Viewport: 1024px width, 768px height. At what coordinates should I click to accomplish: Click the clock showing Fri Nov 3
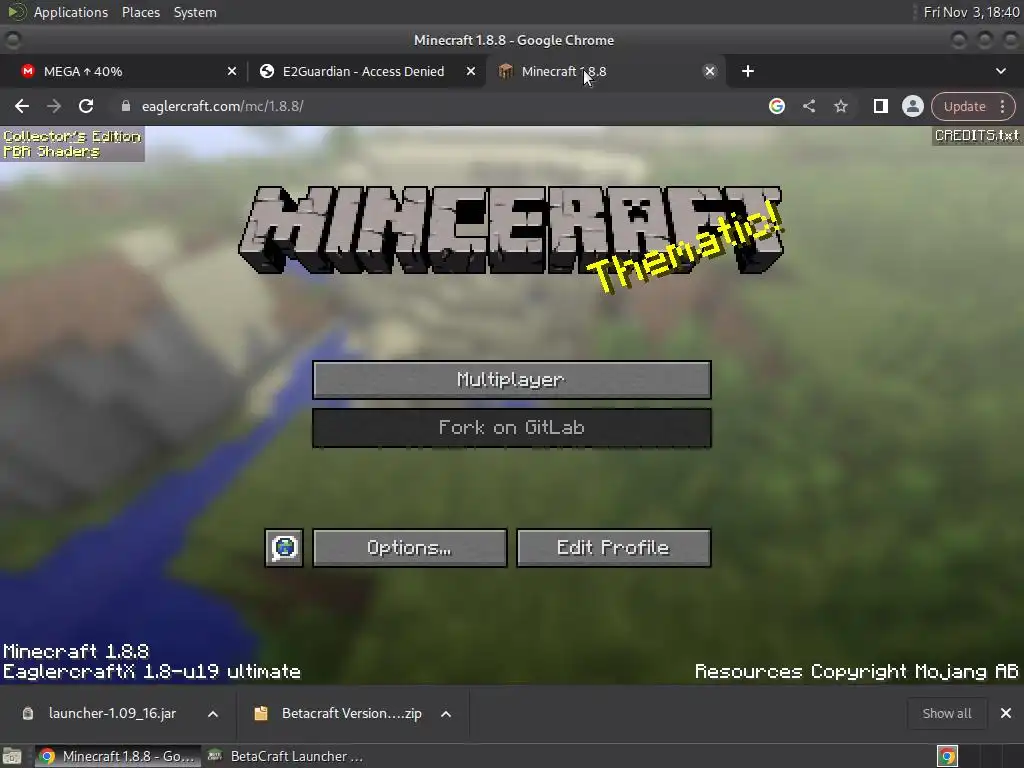click(971, 12)
